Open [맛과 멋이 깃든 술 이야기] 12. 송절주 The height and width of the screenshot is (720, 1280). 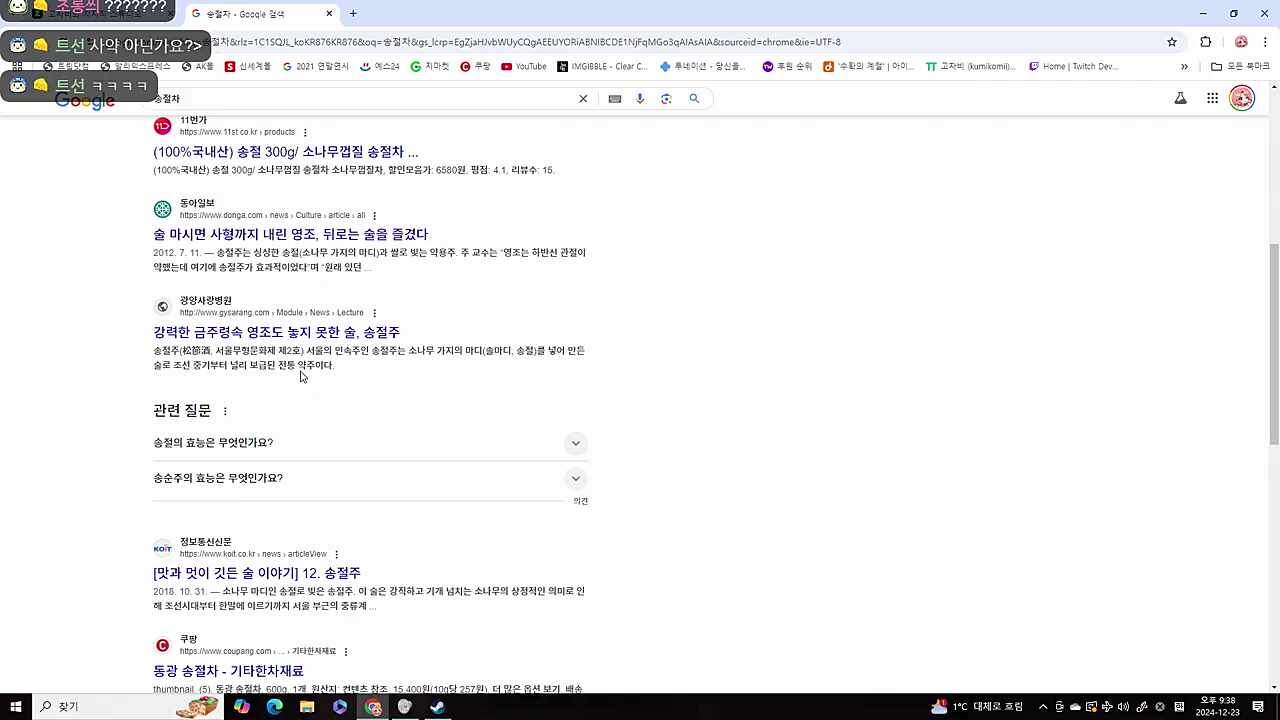tap(257, 573)
